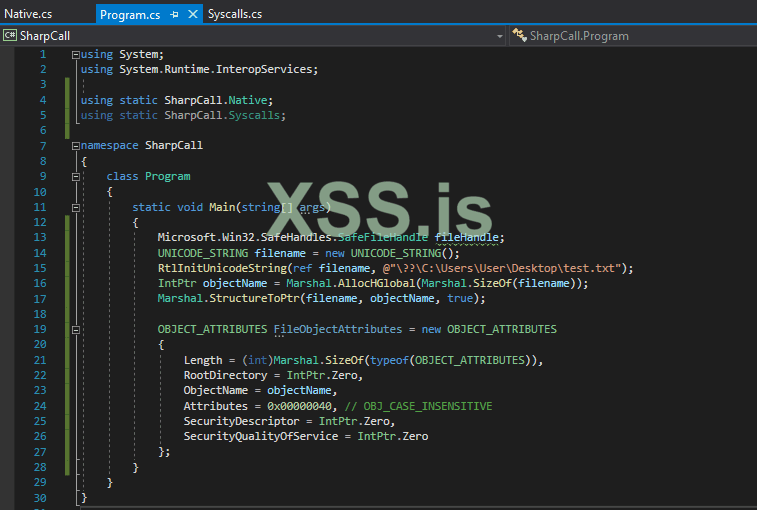Click the FileObjectAttributes variable name
The image size is (757, 510).
tap(338, 329)
